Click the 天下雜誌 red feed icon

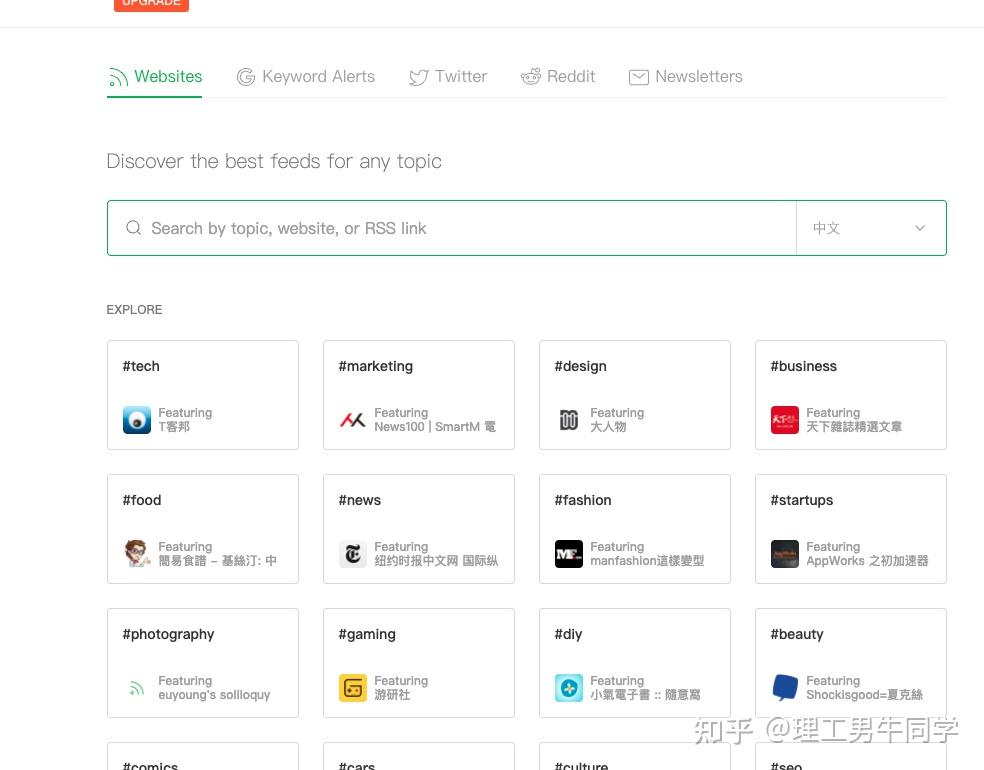tap(784, 420)
